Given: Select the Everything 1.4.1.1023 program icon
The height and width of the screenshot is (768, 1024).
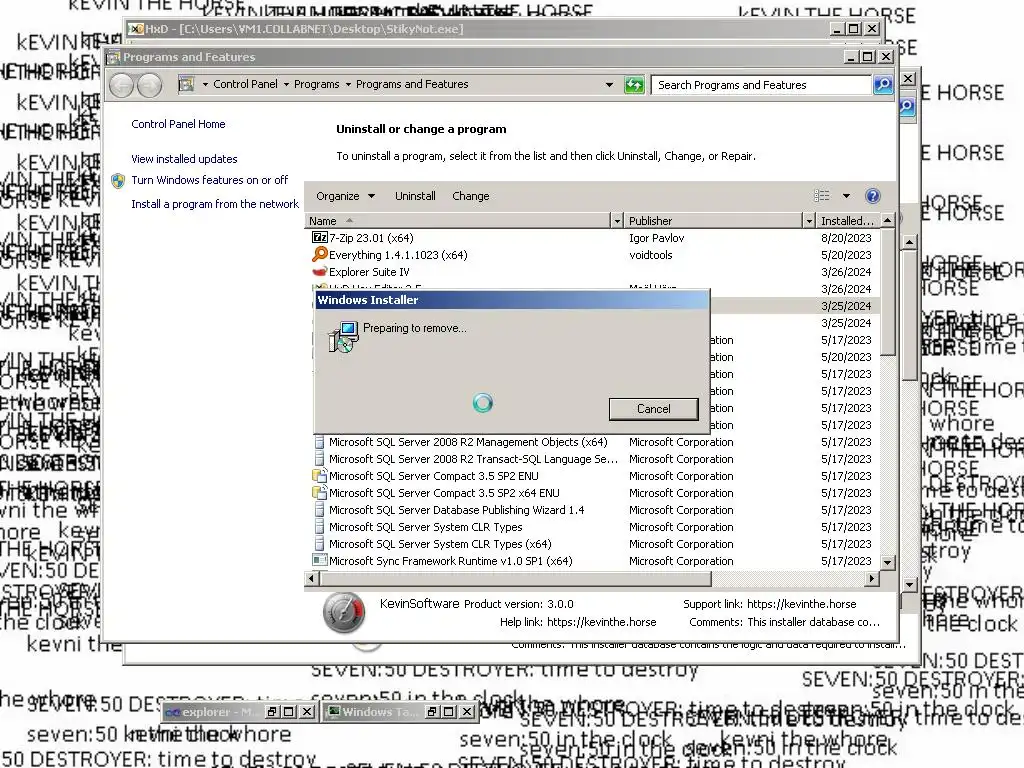Looking at the screenshot, I should [319, 255].
